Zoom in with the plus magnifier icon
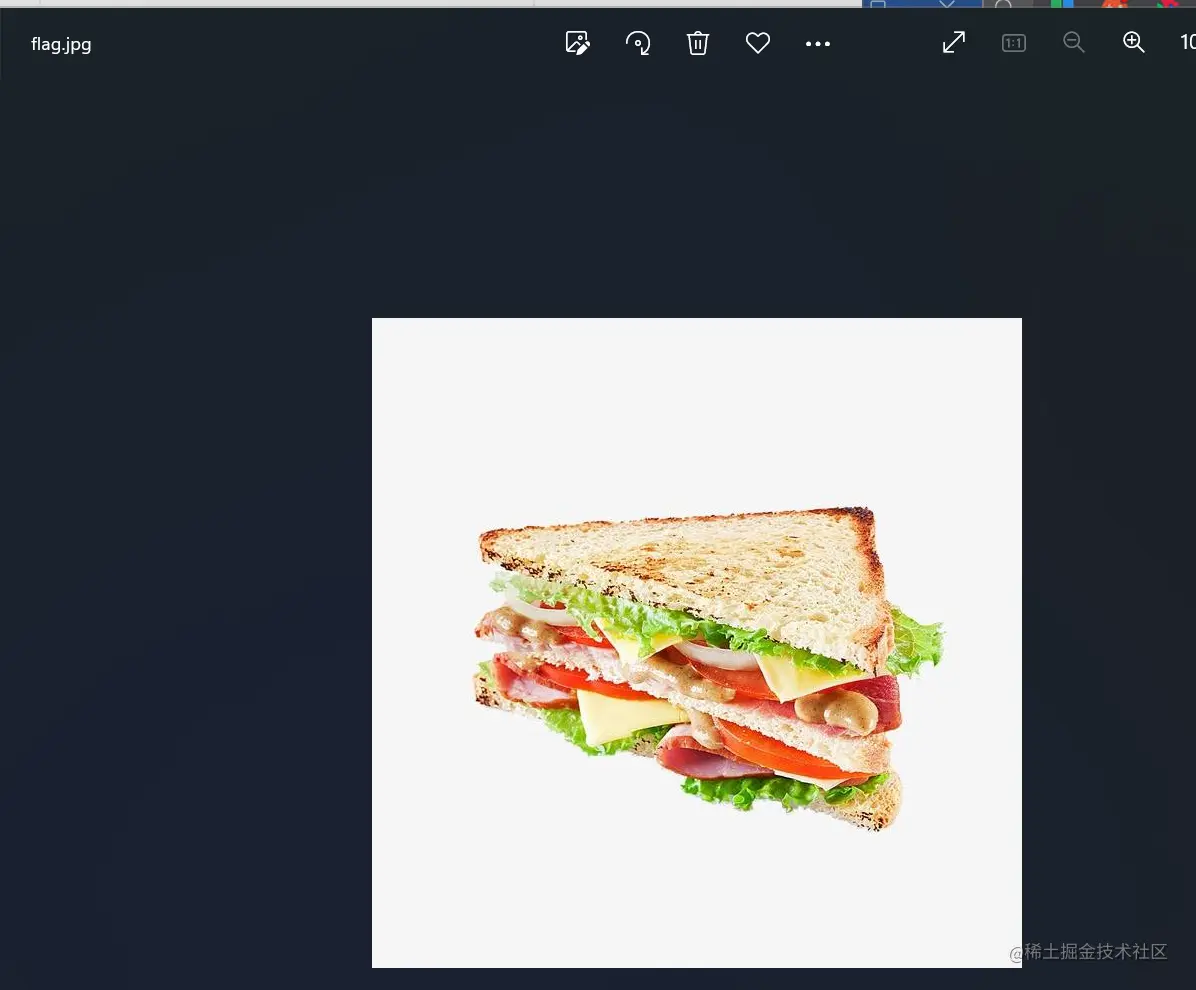 coord(1134,42)
